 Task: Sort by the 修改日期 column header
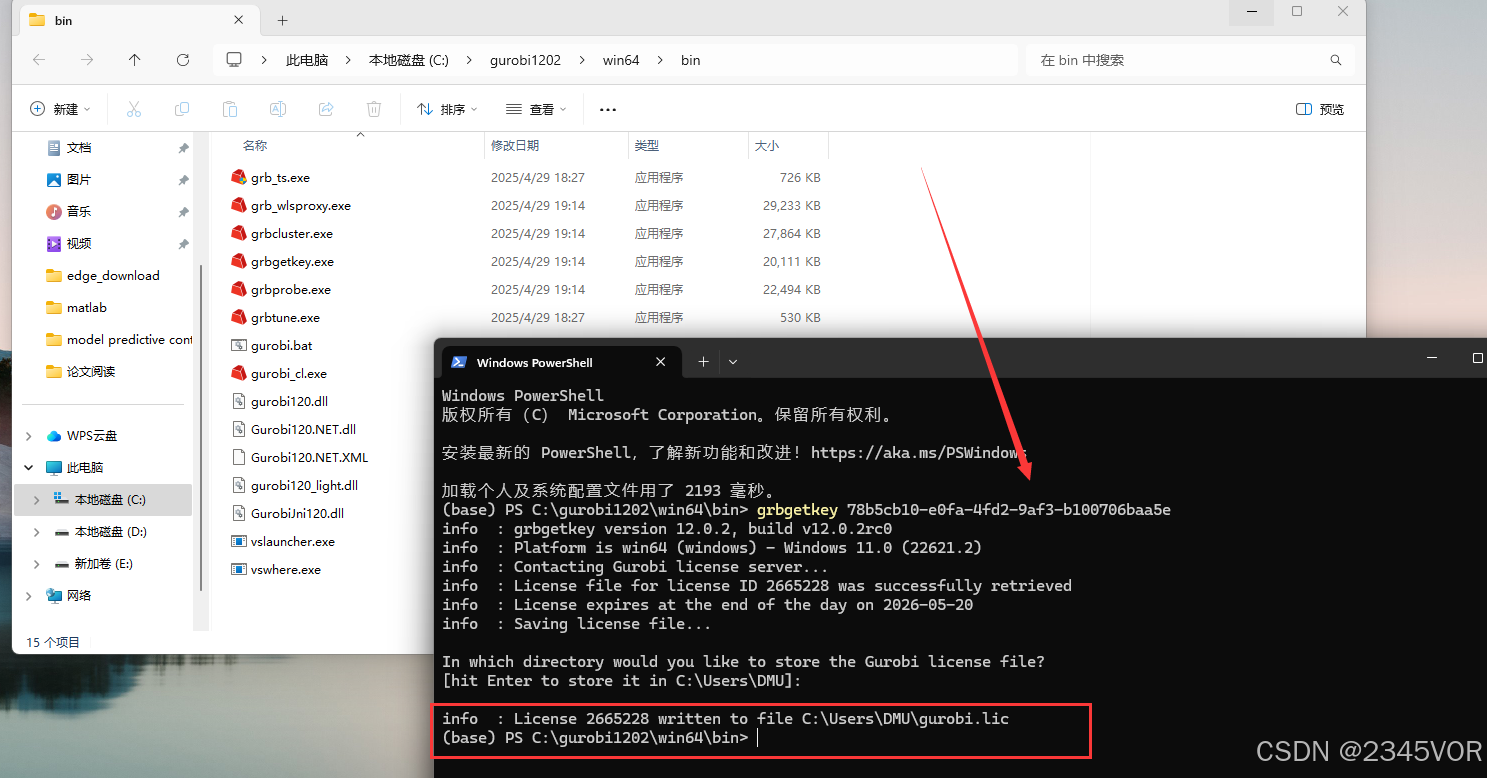point(515,146)
